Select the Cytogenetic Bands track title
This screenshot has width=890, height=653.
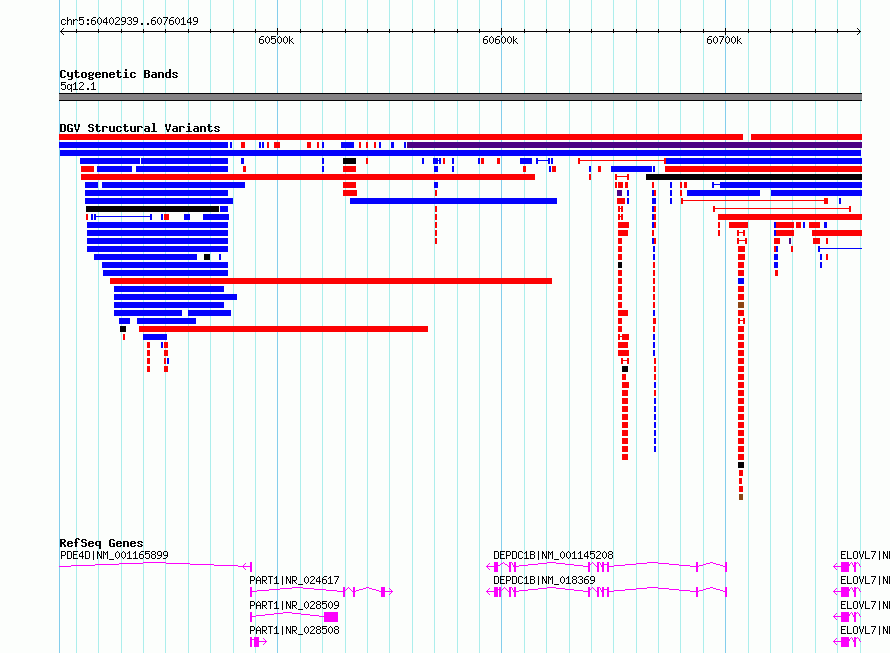(x=119, y=74)
